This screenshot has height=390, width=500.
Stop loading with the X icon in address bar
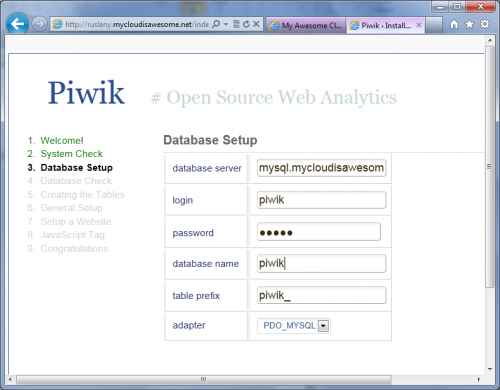pos(256,24)
